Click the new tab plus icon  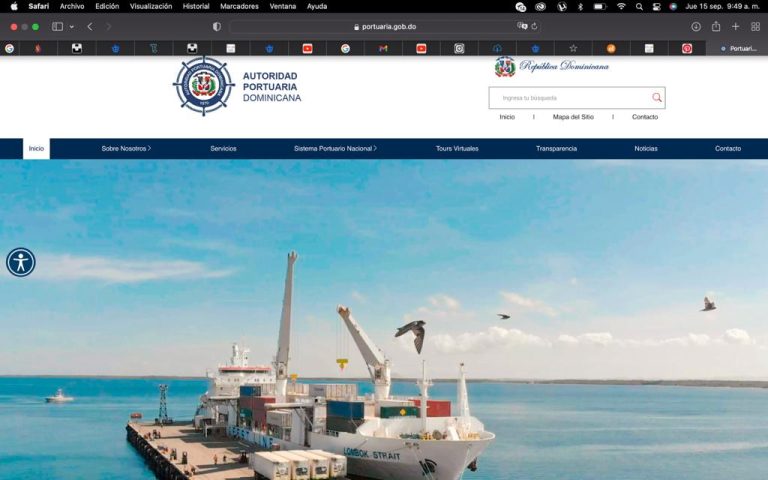point(736,27)
